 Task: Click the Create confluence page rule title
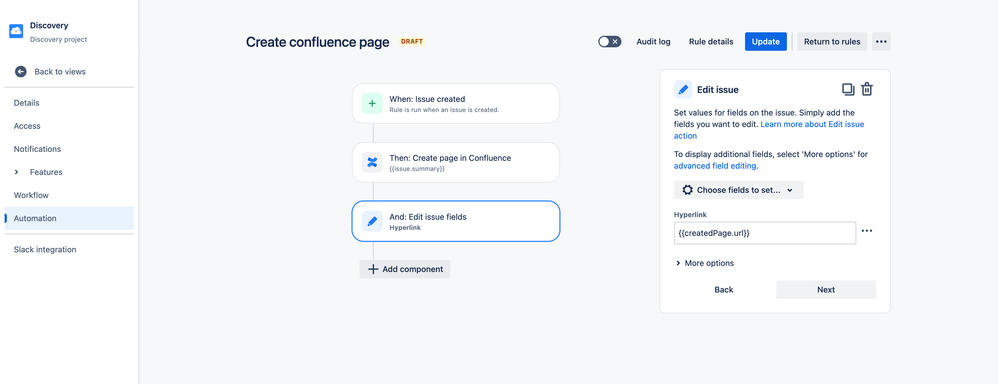pos(318,42)
